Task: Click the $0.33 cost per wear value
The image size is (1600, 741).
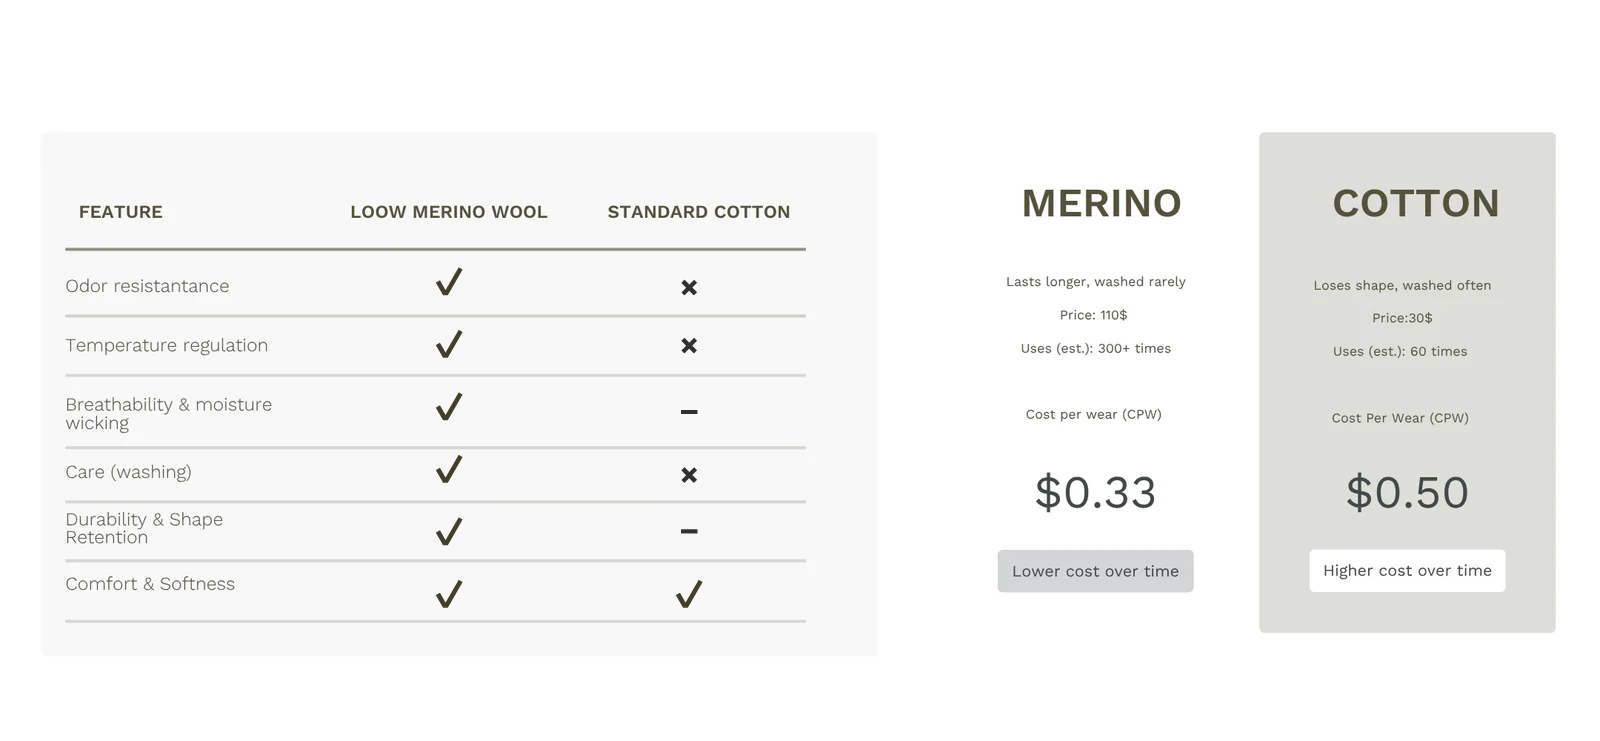Action: coord(1095,493)
